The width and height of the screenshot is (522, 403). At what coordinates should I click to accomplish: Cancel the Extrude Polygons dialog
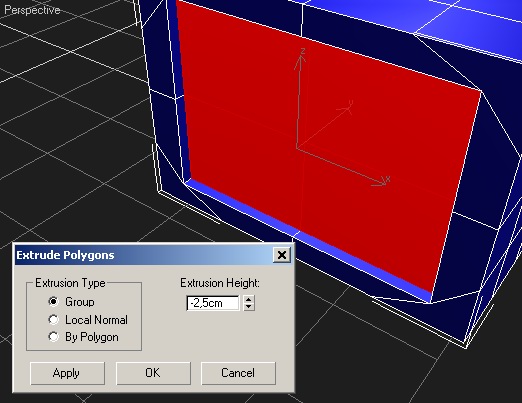pyautogui.click(x=238, y=373)
